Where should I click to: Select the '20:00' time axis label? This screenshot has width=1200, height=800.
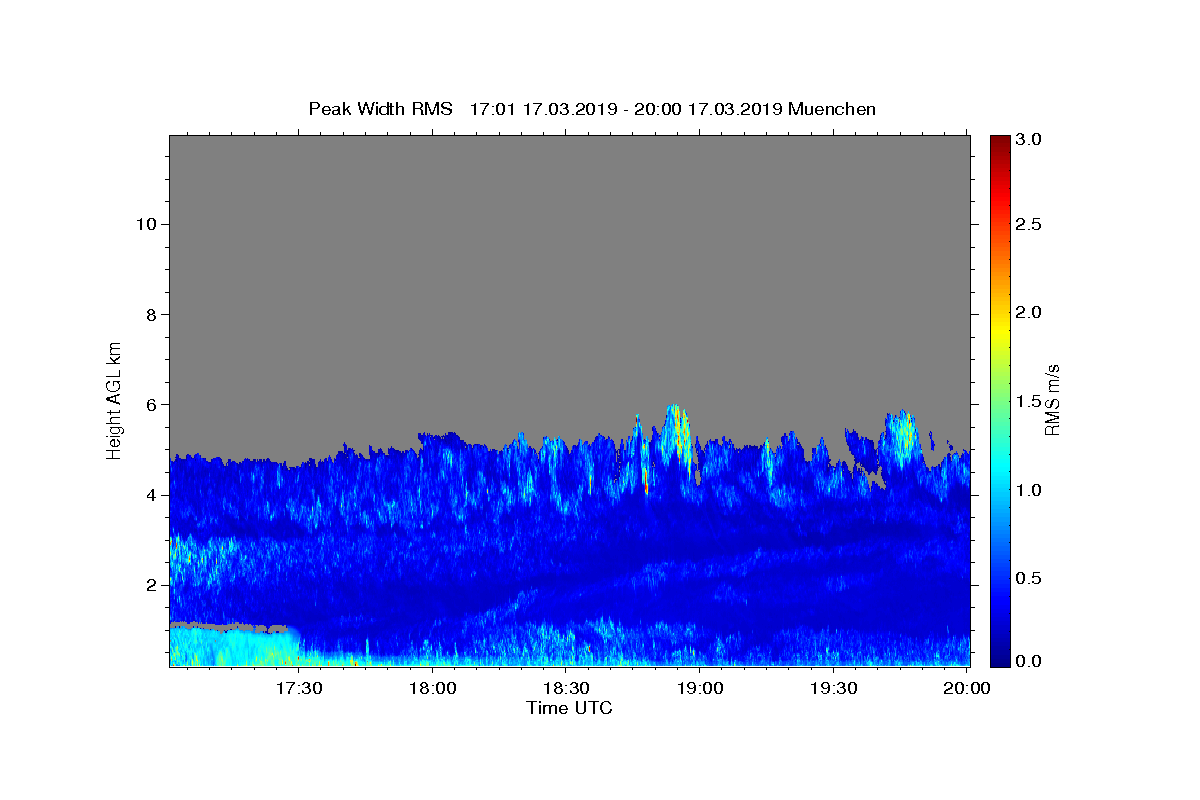coord(967,688)
